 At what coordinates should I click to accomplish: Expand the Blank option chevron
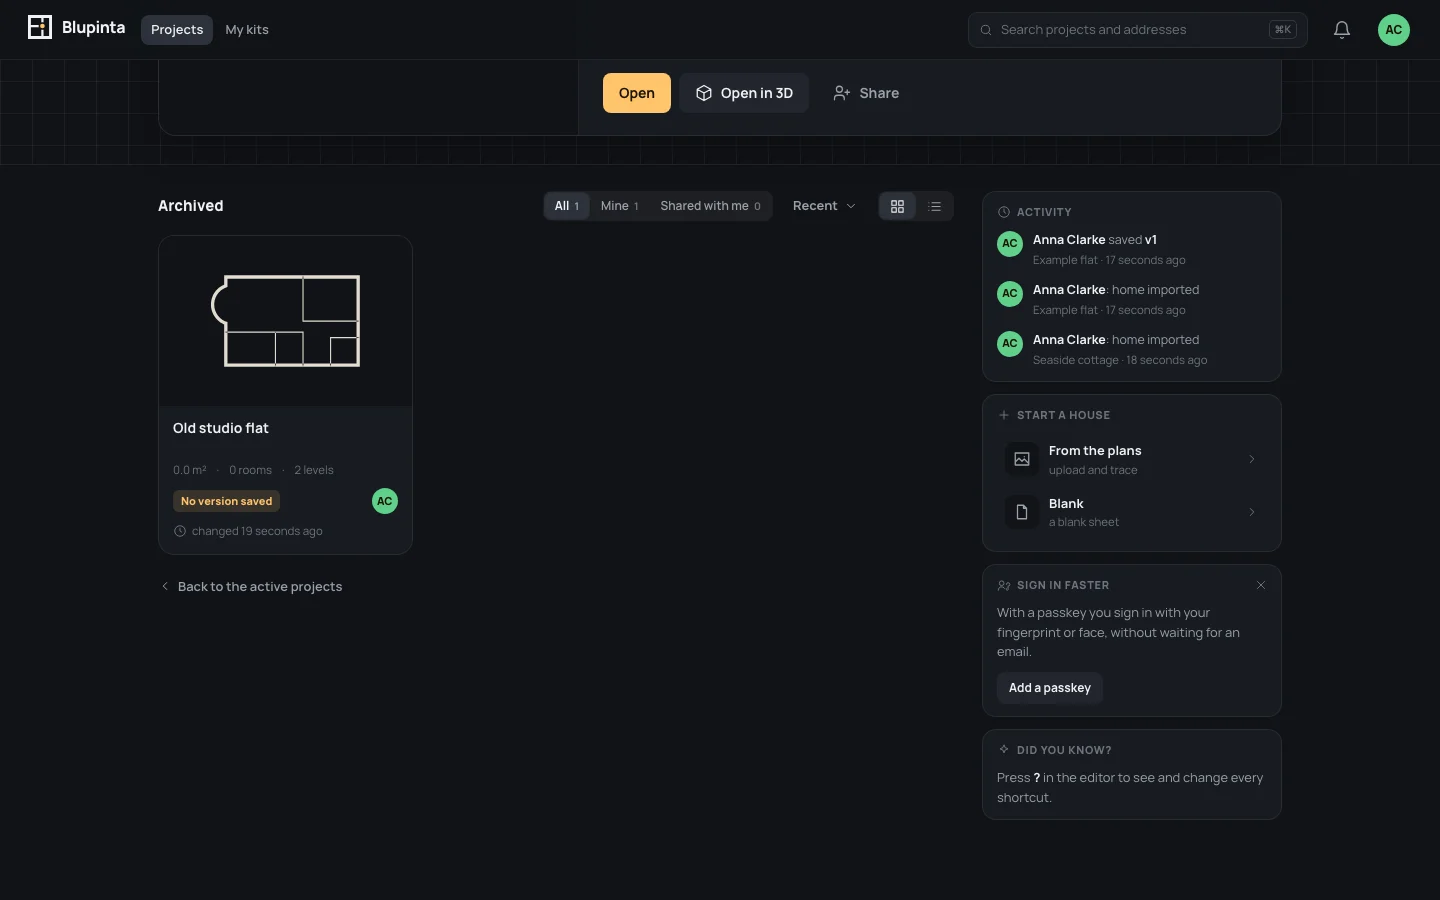point(1252,512)
